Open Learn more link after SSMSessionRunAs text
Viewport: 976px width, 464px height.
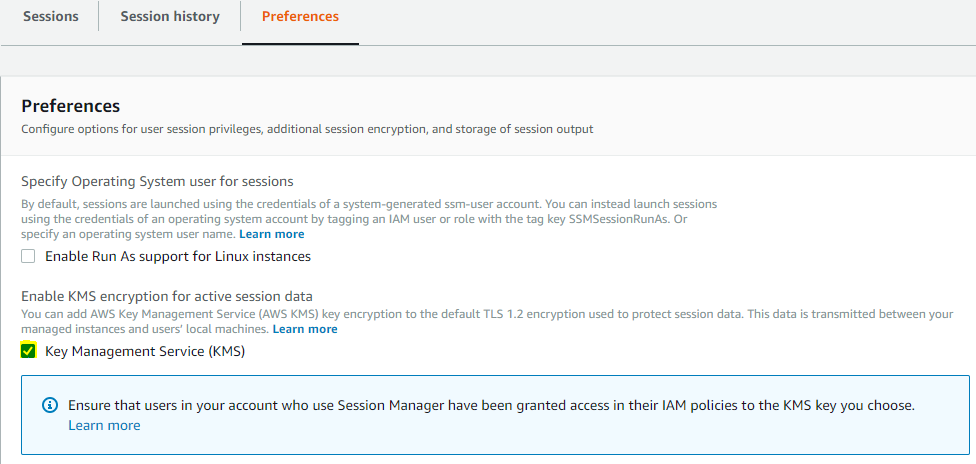271,234
